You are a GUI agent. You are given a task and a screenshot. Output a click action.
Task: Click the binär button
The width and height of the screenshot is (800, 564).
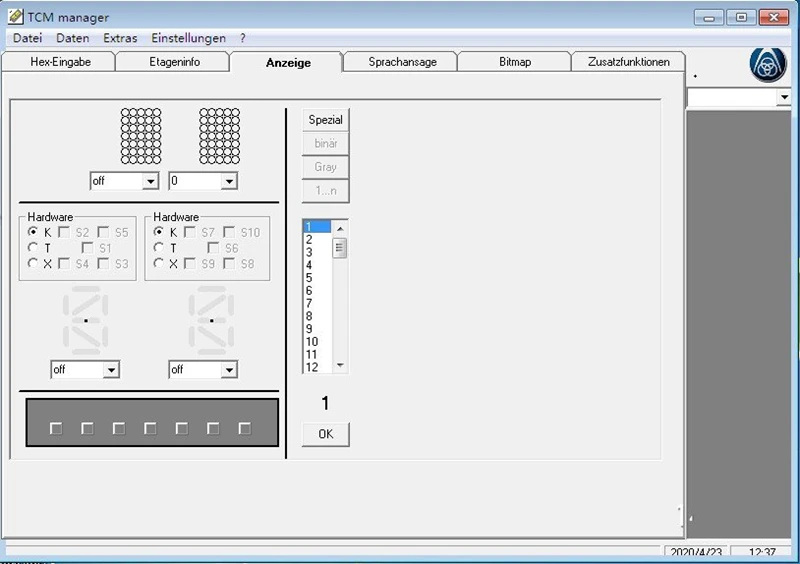coord(326,143)
